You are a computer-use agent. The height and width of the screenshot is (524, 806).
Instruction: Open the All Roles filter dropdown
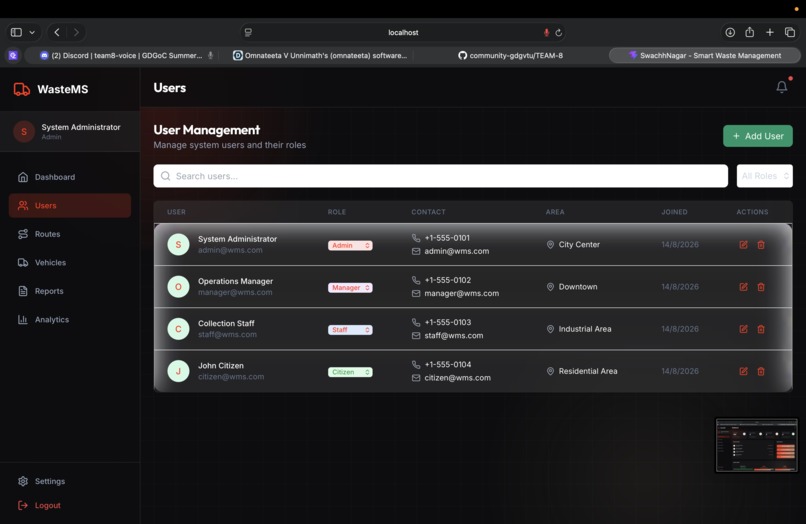pos(764,176)
